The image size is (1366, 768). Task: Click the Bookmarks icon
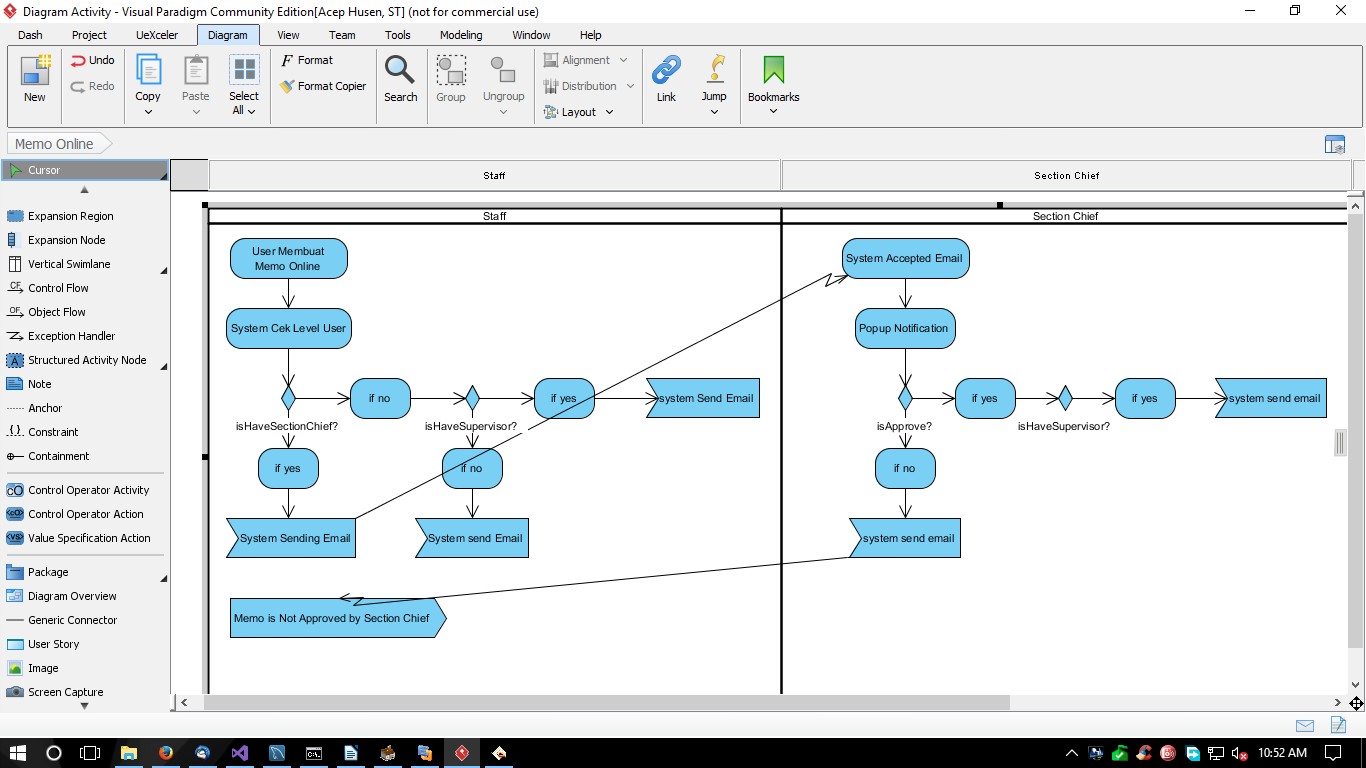[x=774, y=70]
